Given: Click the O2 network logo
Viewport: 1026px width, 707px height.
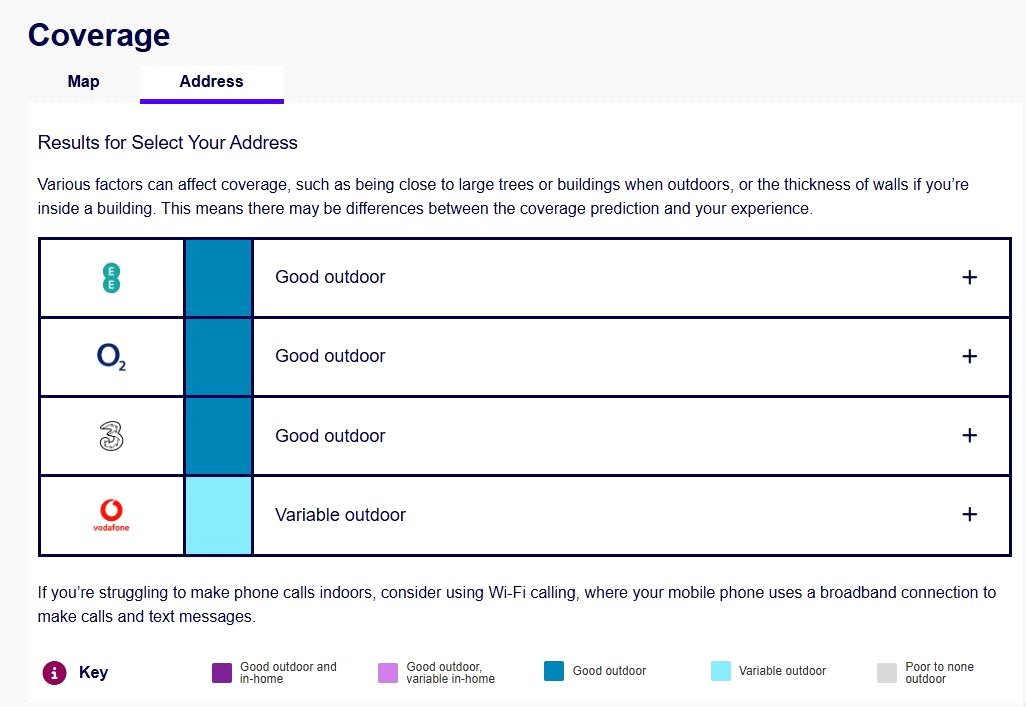Looking at the screenshot, I should pos(112,357).
